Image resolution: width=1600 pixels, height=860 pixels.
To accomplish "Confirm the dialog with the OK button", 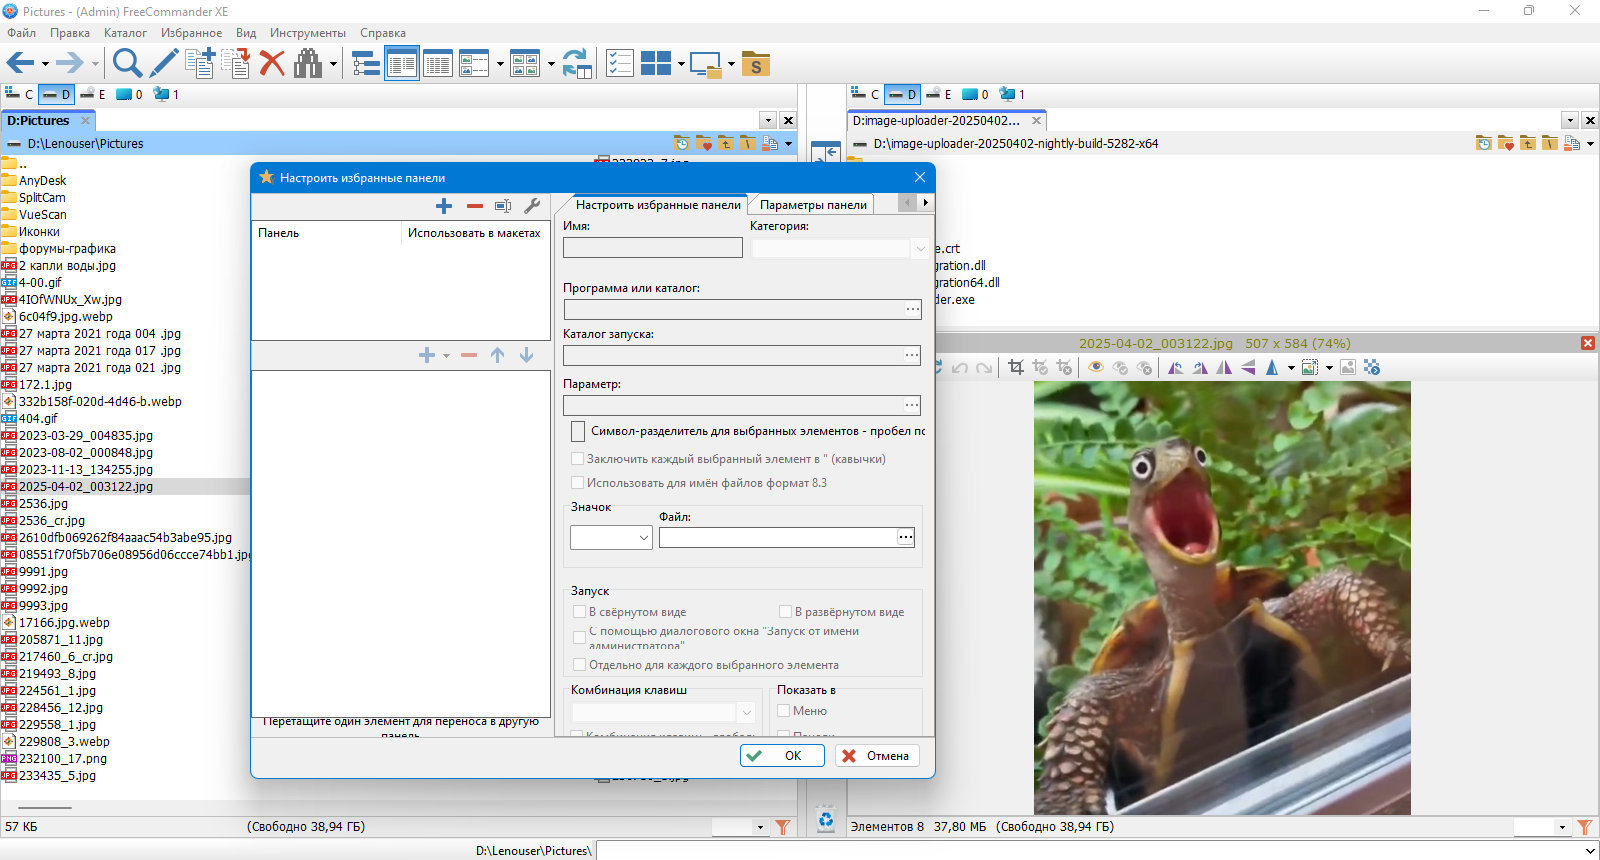I will tap(781, 756).
